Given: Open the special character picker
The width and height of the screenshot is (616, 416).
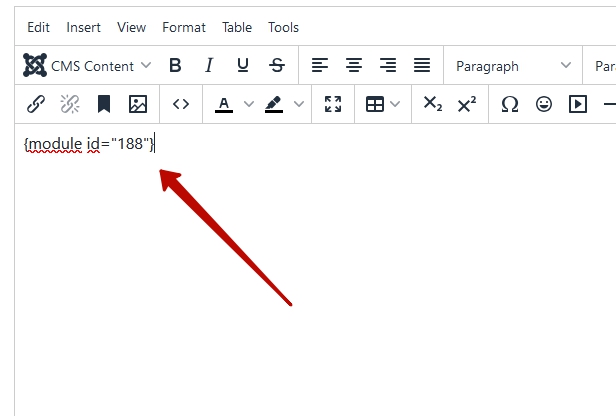Looking at the screenshot, I should click(510, 104).
